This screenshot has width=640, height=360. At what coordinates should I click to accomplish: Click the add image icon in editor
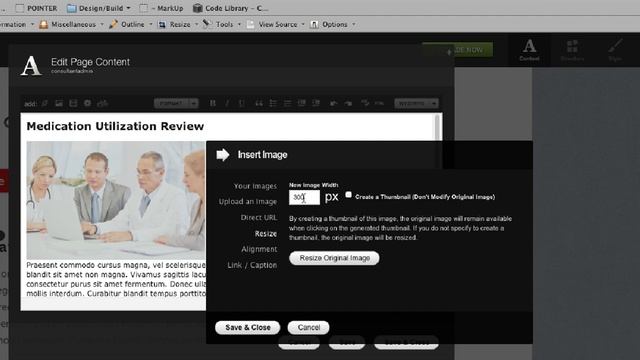[x=59, y=103]
